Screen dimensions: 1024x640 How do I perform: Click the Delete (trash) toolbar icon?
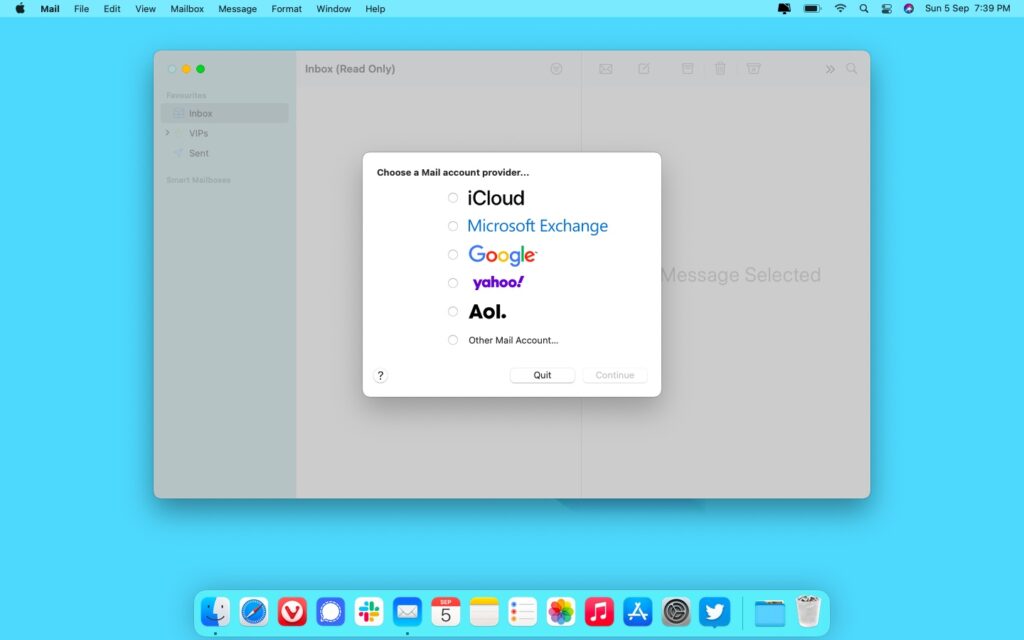[x=720, y=68]
